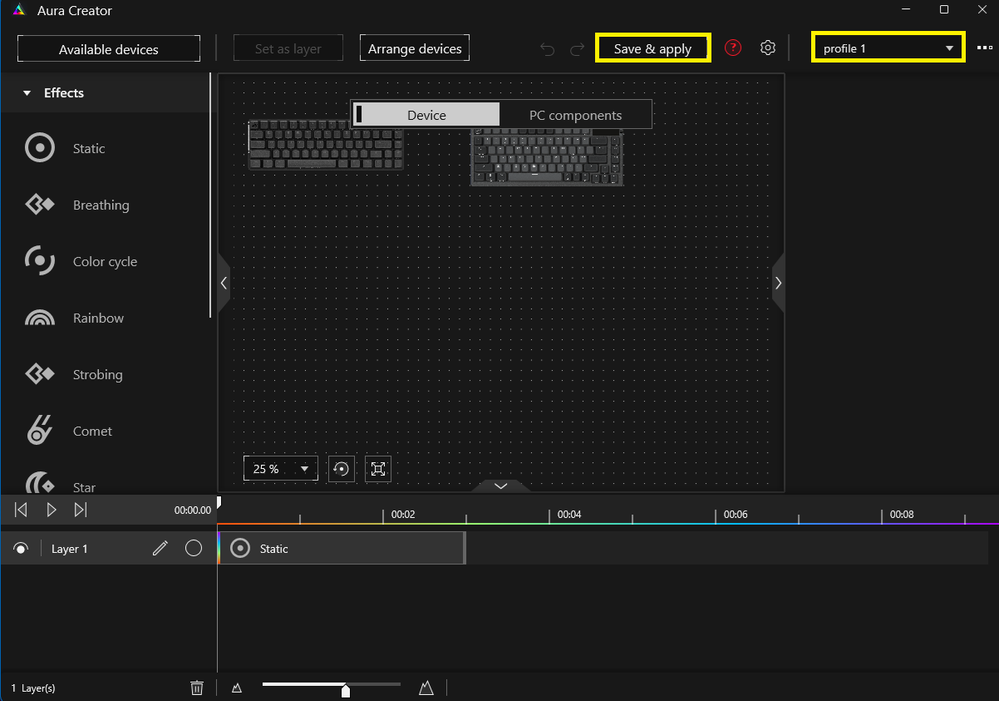The height and width of the screenshot is (701, 999).
Task: Close the Aura Creator window
Action: 982,10
